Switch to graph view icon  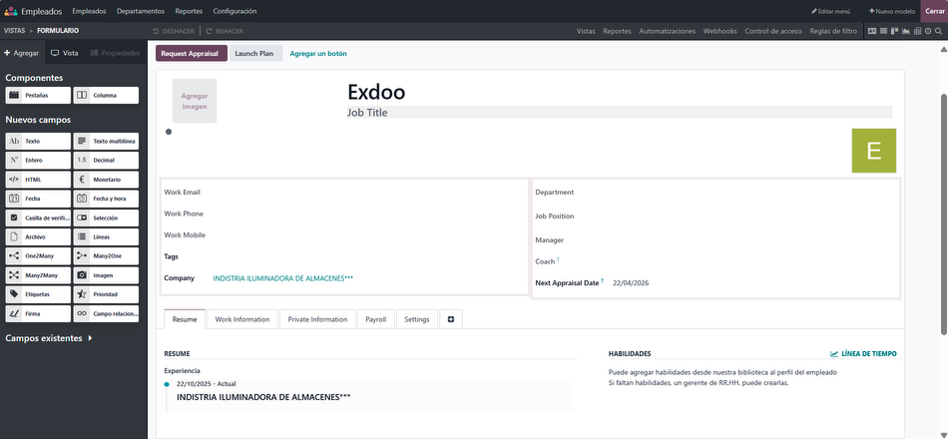pyautogui.click(x=906, y=31)
